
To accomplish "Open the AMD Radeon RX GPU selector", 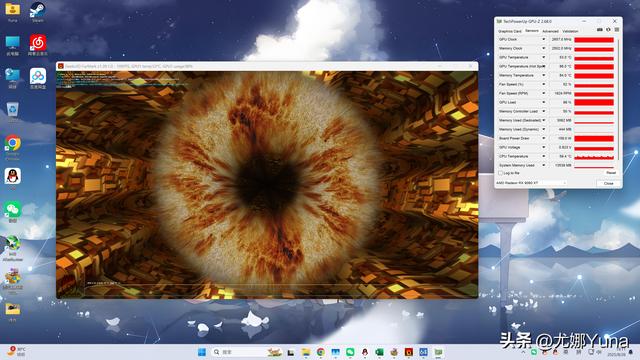I will [x=531, y=183].
